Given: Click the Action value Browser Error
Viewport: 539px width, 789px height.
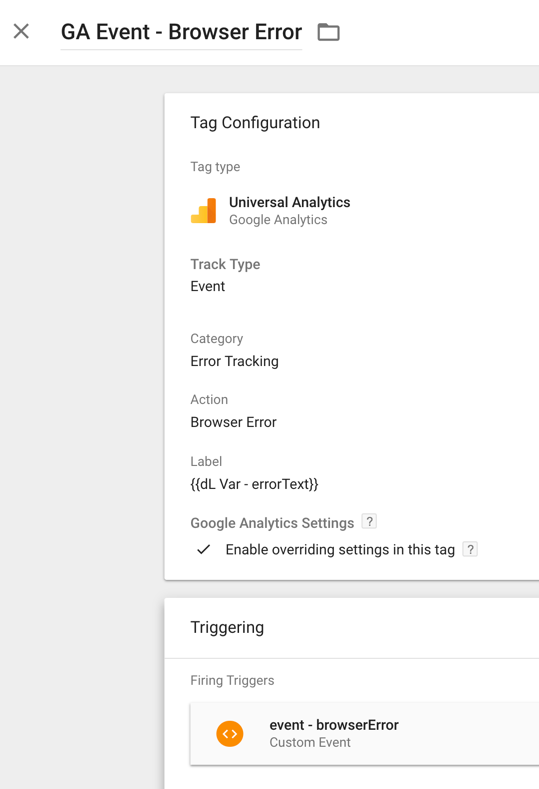Looking at the screenshot, I should click(234, 422).
